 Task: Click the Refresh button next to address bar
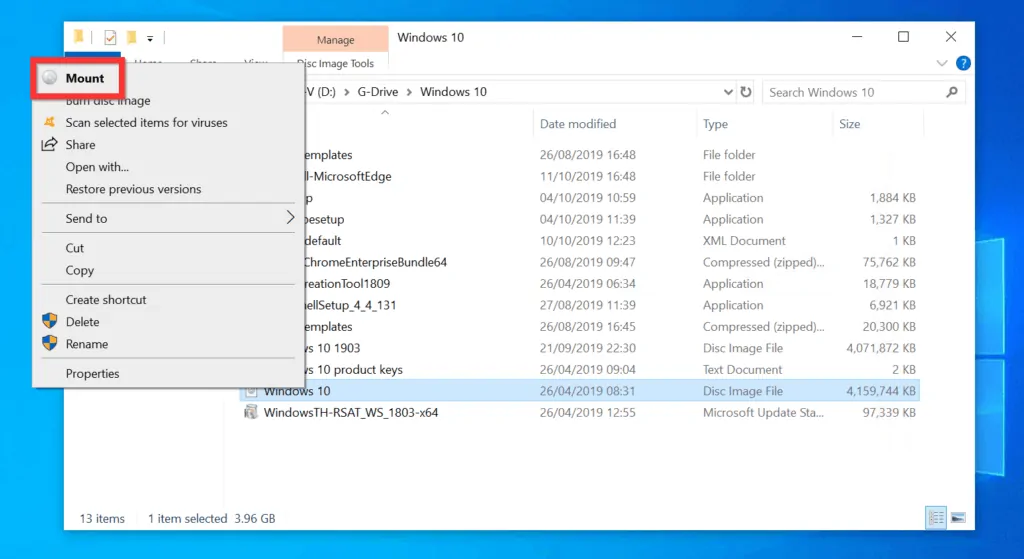[746, 92]
